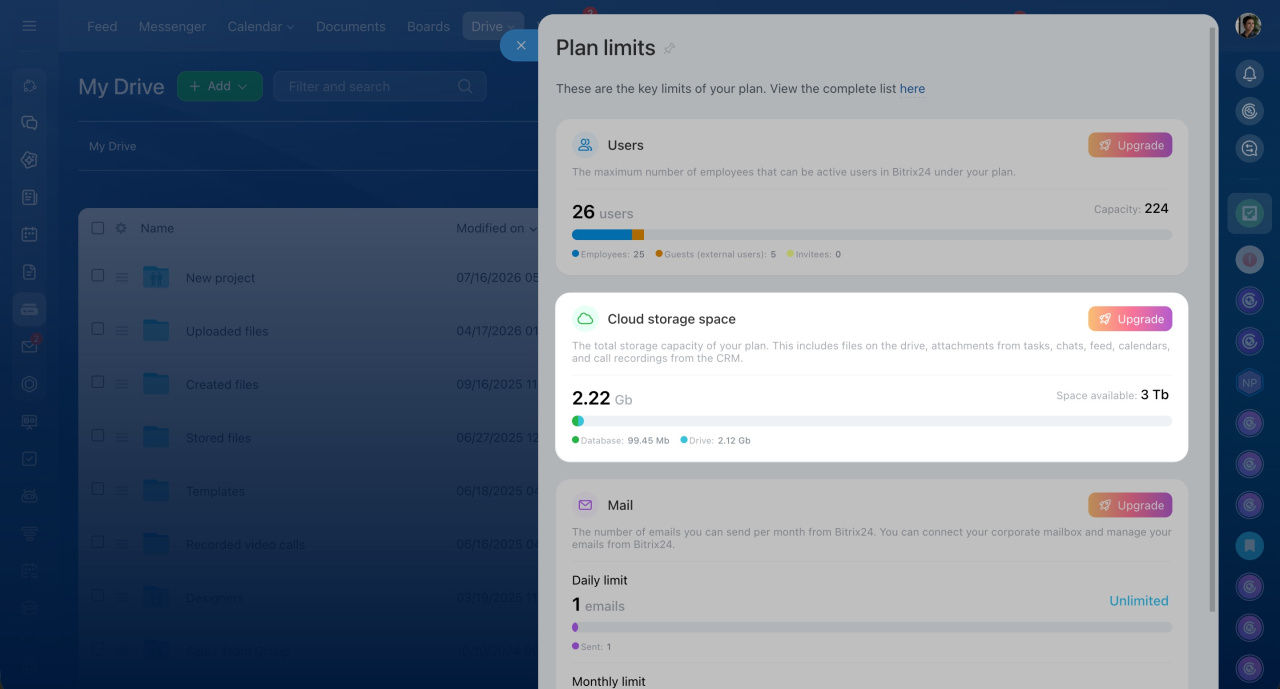Click the cloud storage usage progress bar

pos(872,421)
